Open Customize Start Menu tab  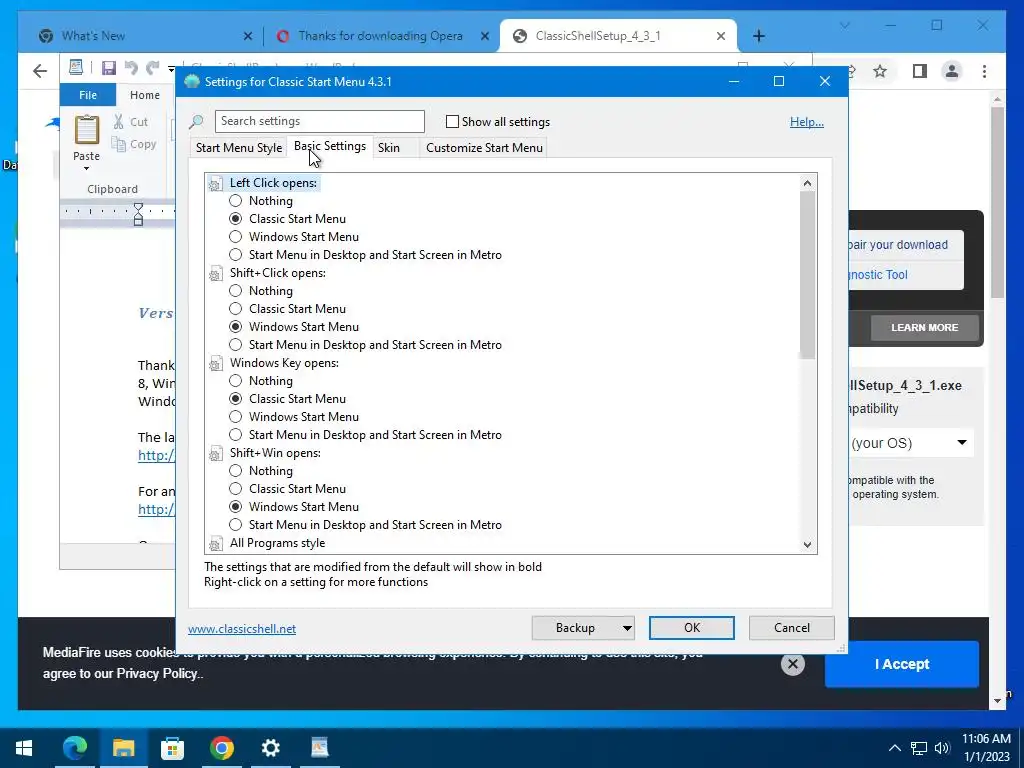[x=485, y=148]
